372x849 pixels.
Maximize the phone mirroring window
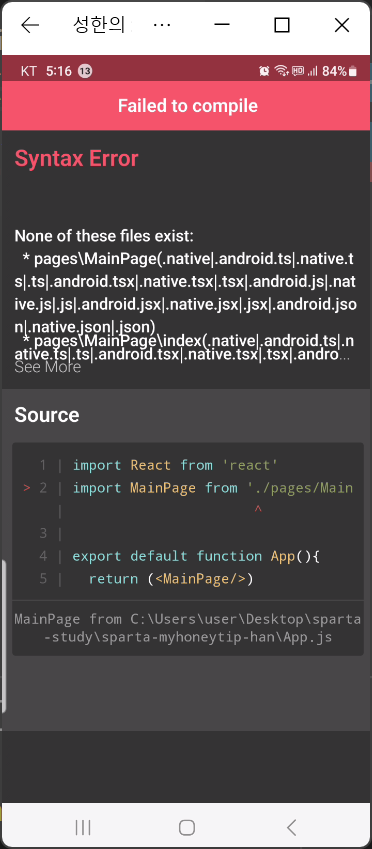point(282,25)
